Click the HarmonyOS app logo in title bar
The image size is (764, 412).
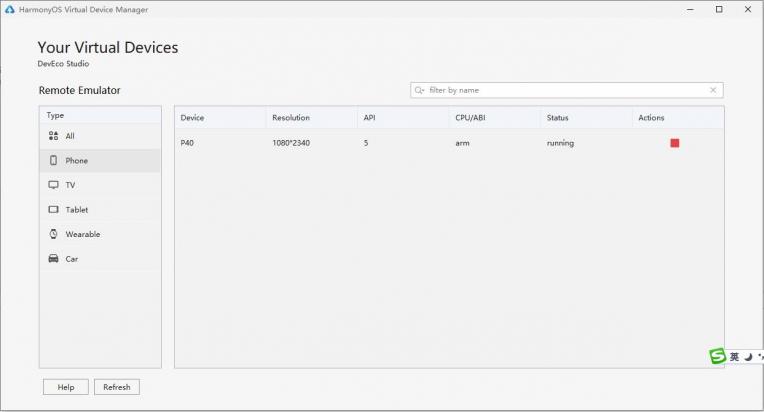(10, 9)
